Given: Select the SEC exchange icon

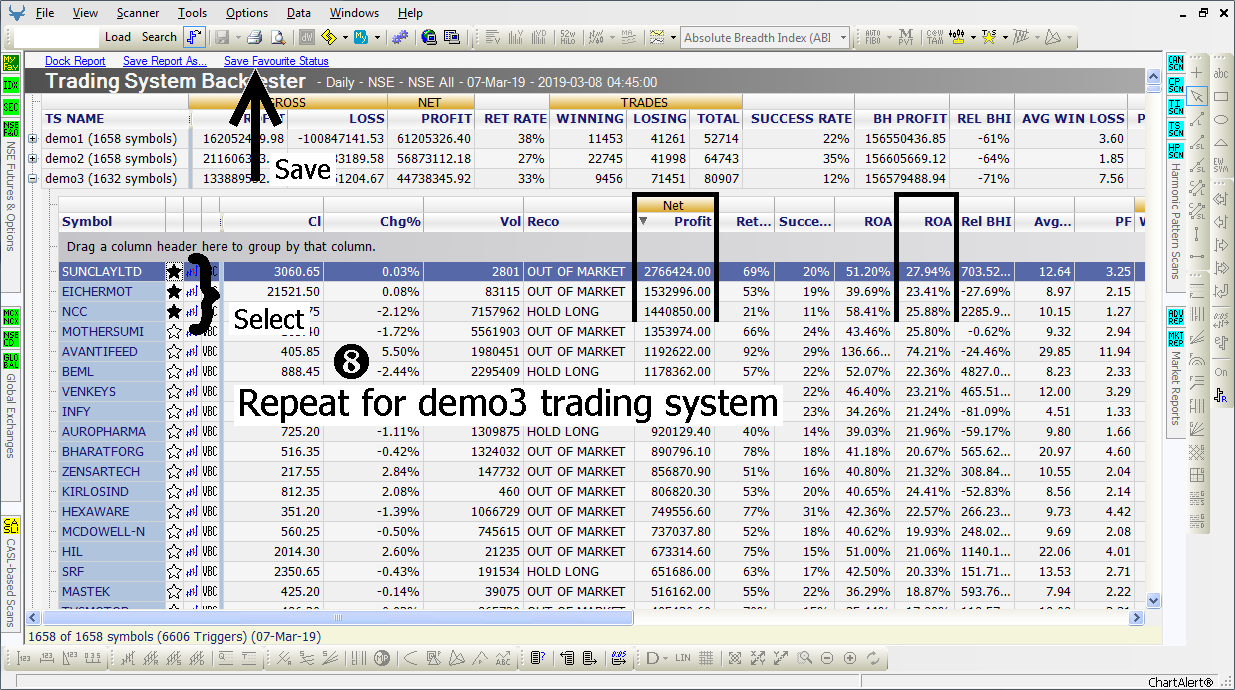Looking at the screenshot, I should 11,107.
